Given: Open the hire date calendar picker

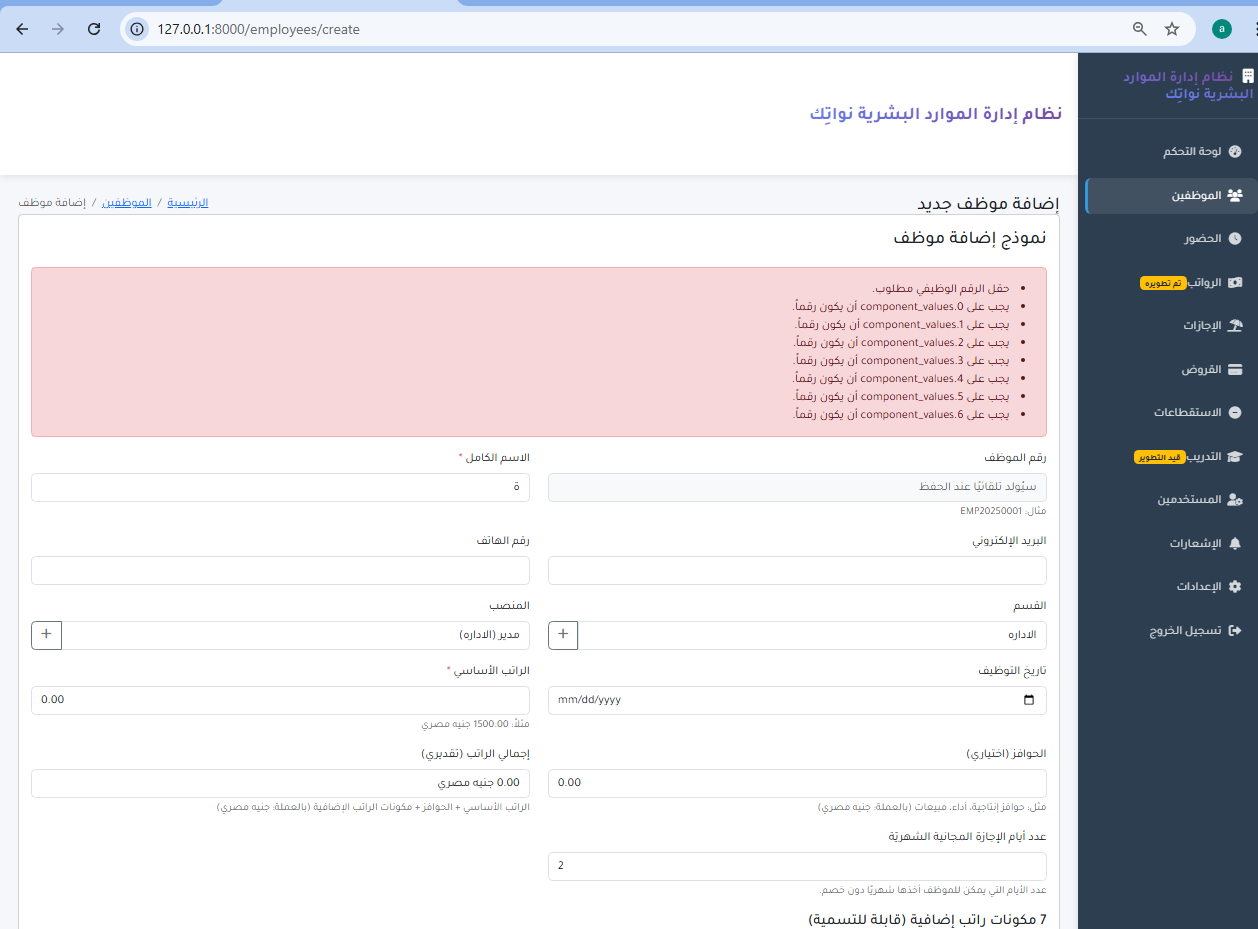Looking at the screenshot, I should pos(1029,700).
